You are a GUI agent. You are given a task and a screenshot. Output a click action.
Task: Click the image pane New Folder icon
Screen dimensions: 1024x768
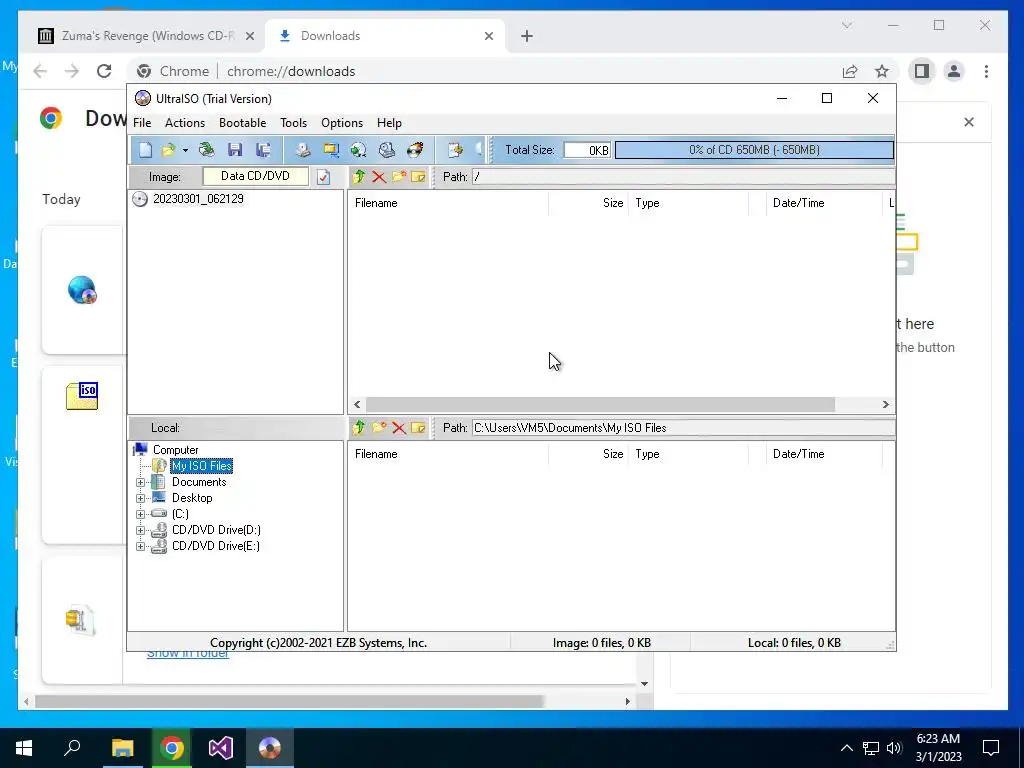(x=398, y=176)
